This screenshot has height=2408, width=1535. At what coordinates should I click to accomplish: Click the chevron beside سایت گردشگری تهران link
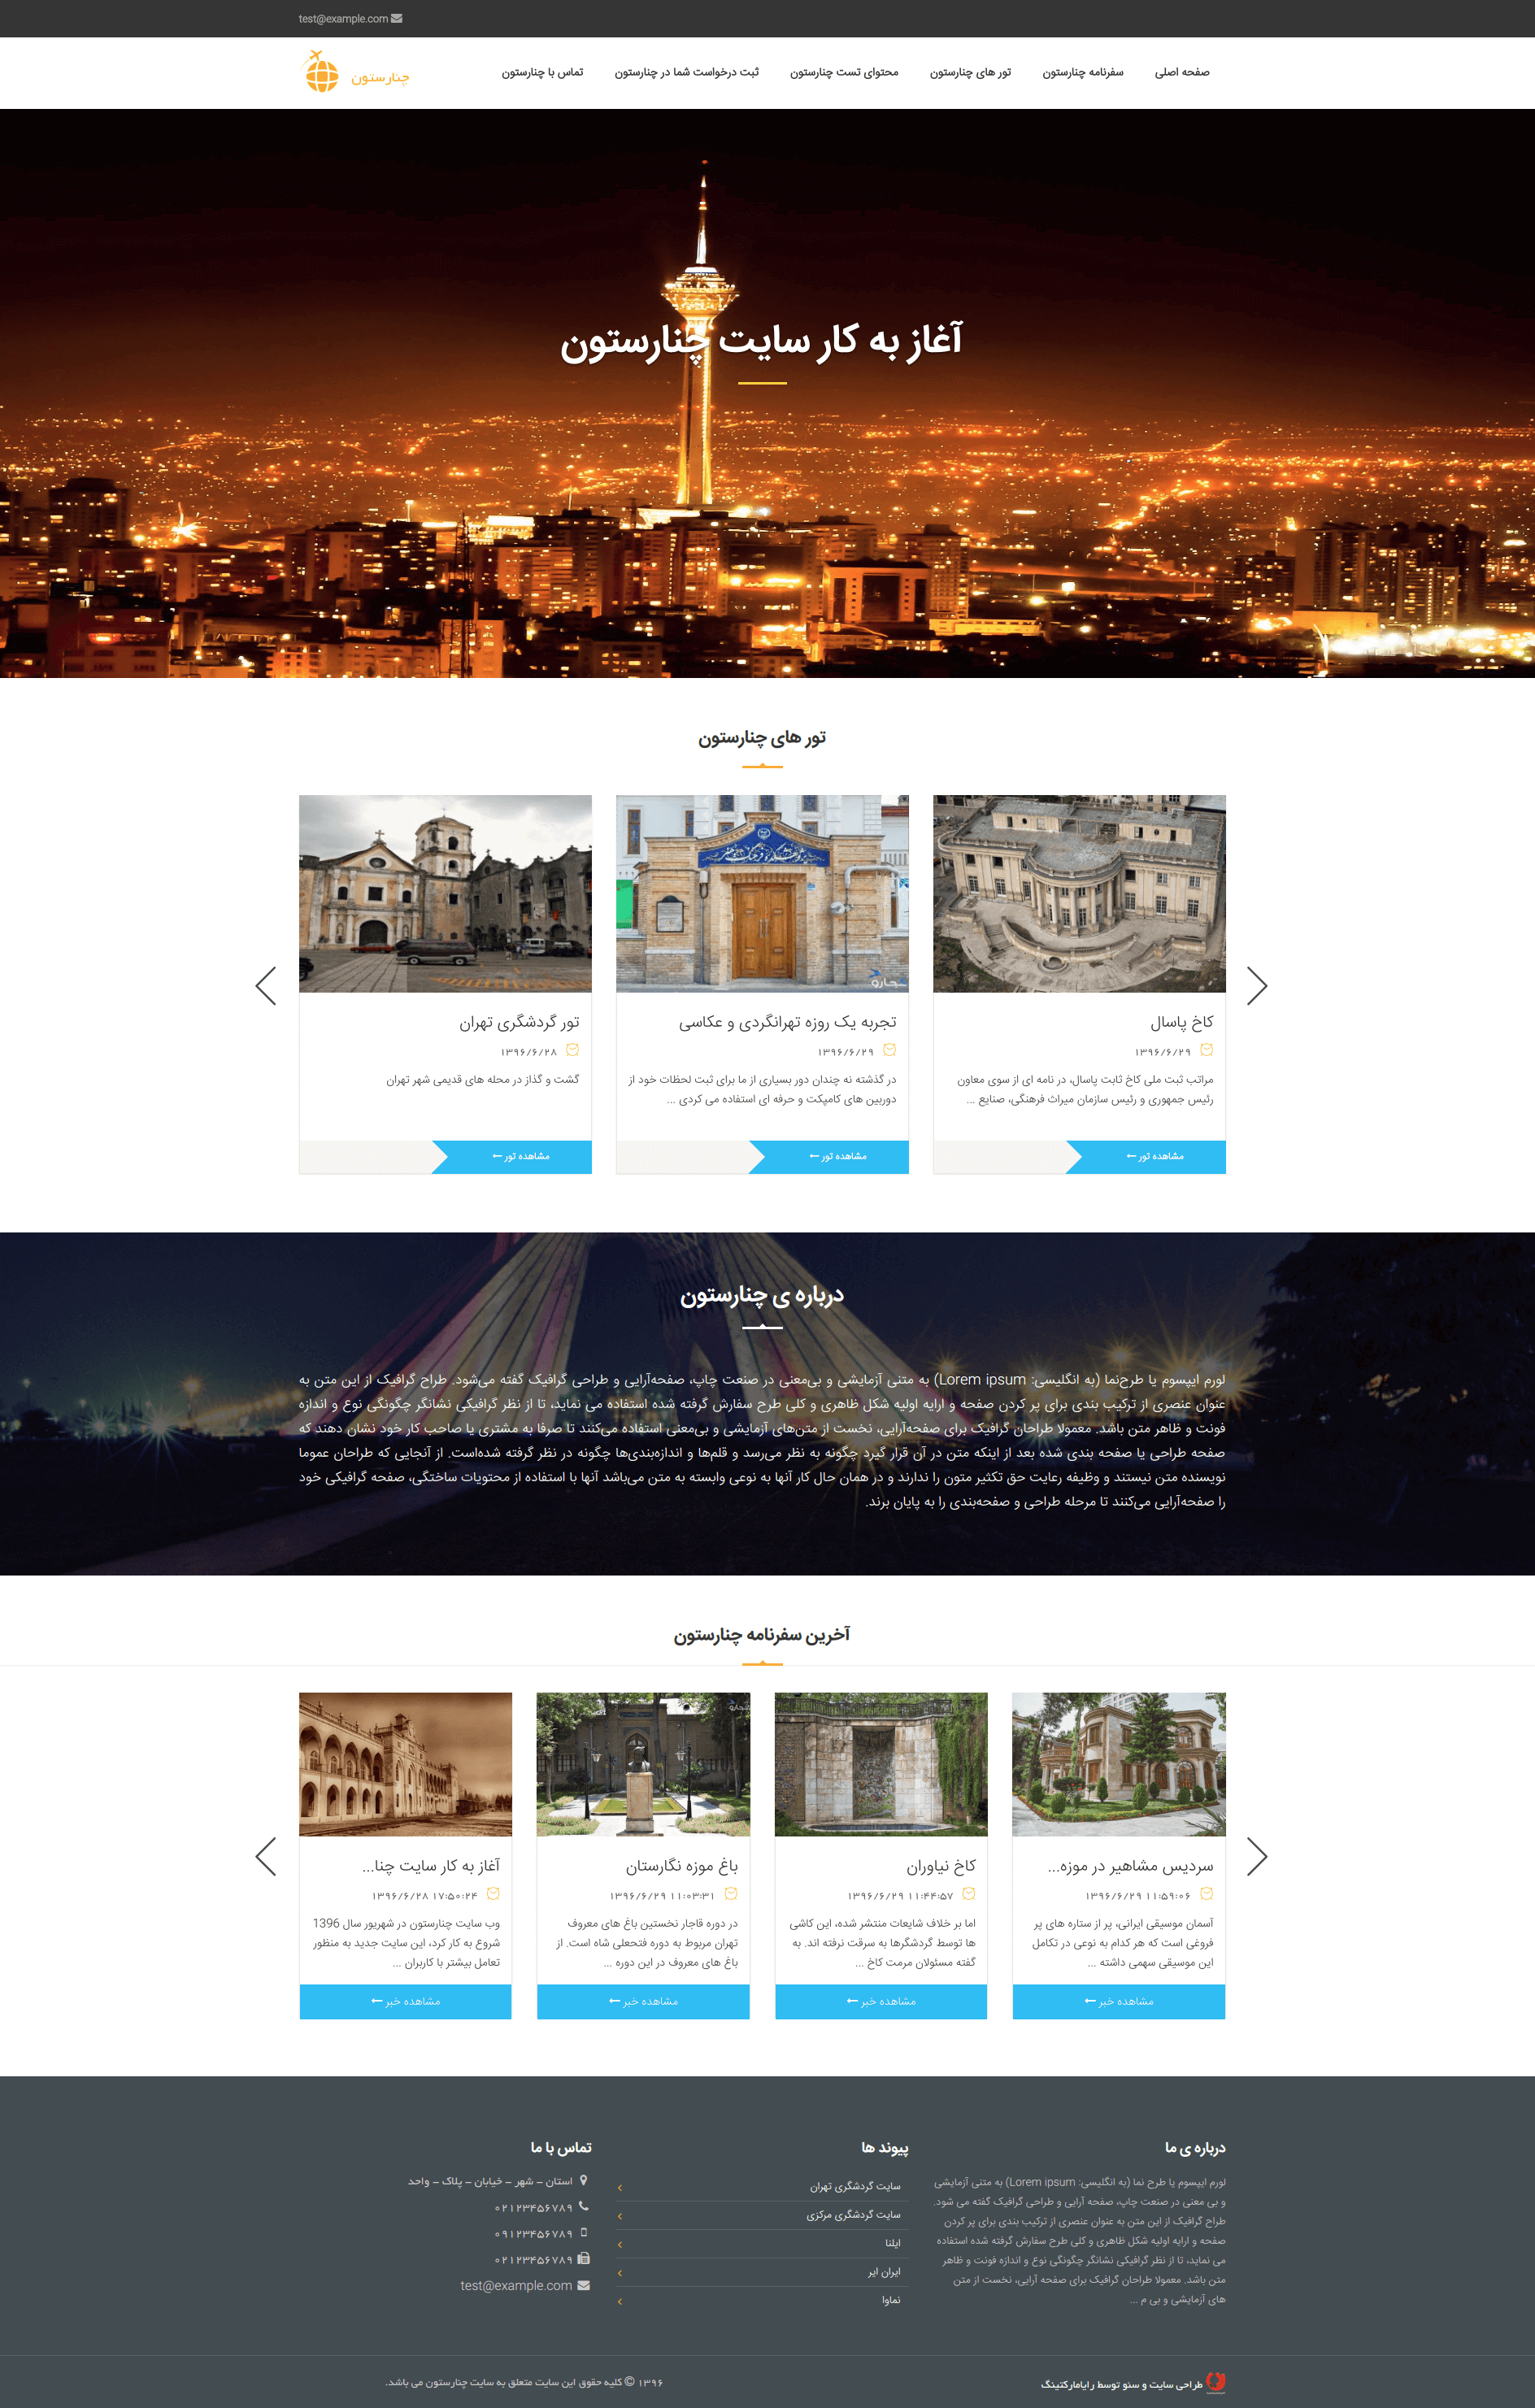(620, 2187)
